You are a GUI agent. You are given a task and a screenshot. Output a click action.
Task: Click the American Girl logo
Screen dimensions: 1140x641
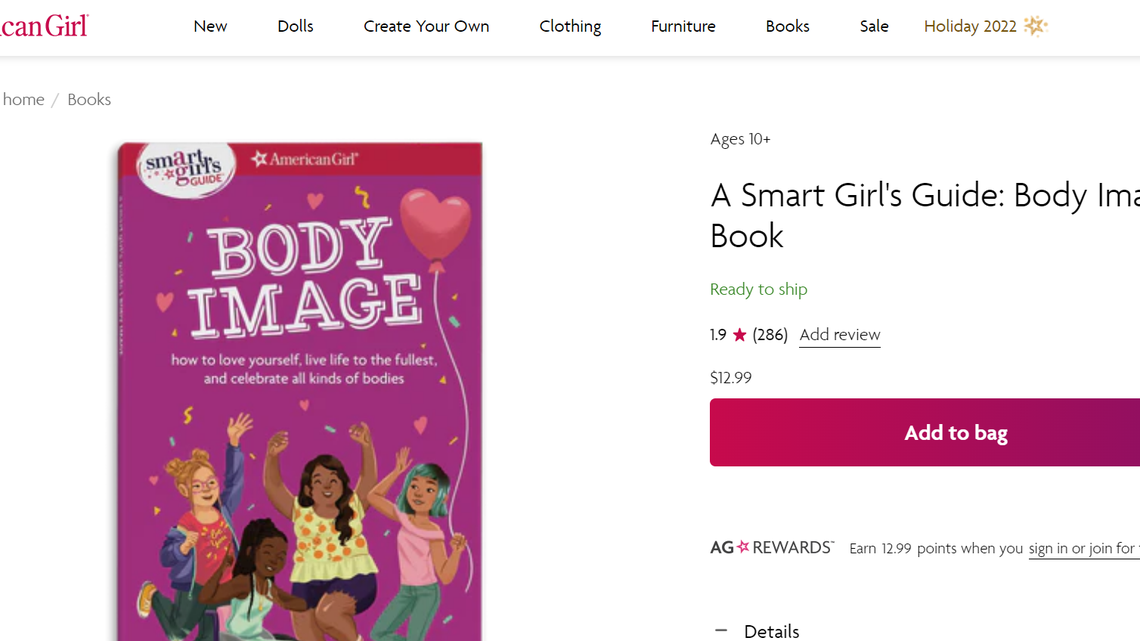tap(44, 26)
